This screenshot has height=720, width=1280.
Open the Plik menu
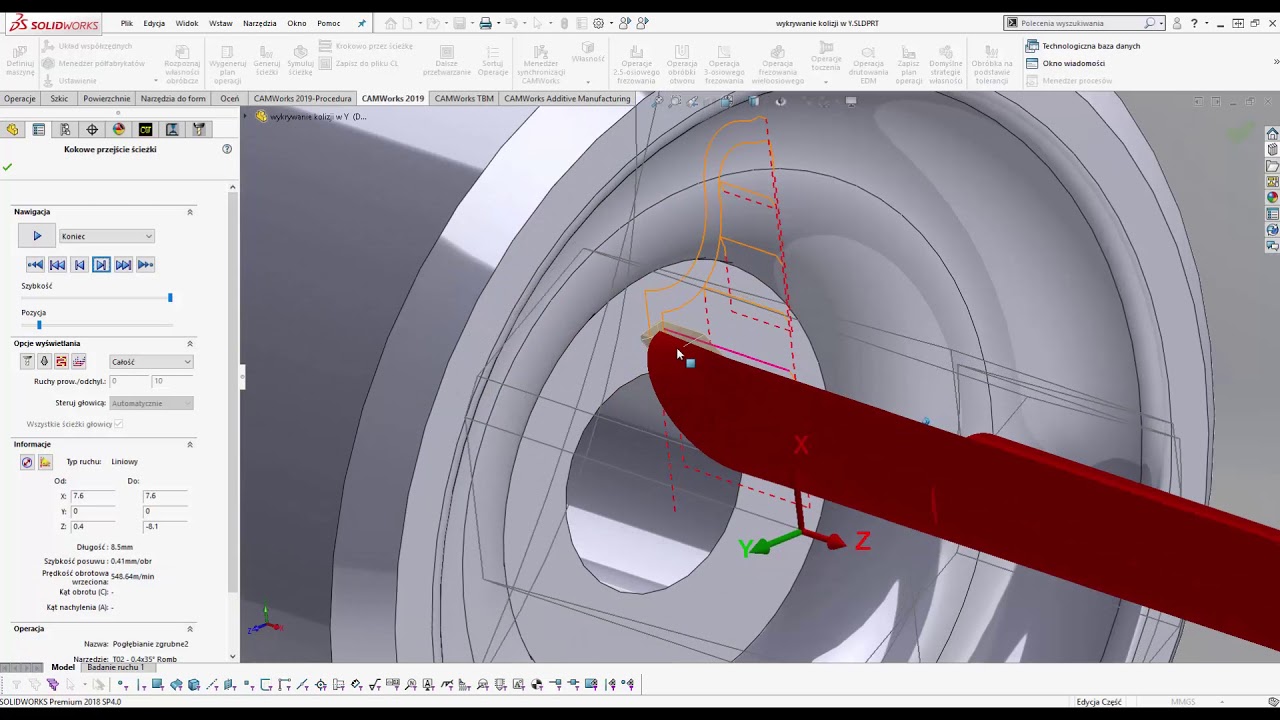click(x=127, y=23)
